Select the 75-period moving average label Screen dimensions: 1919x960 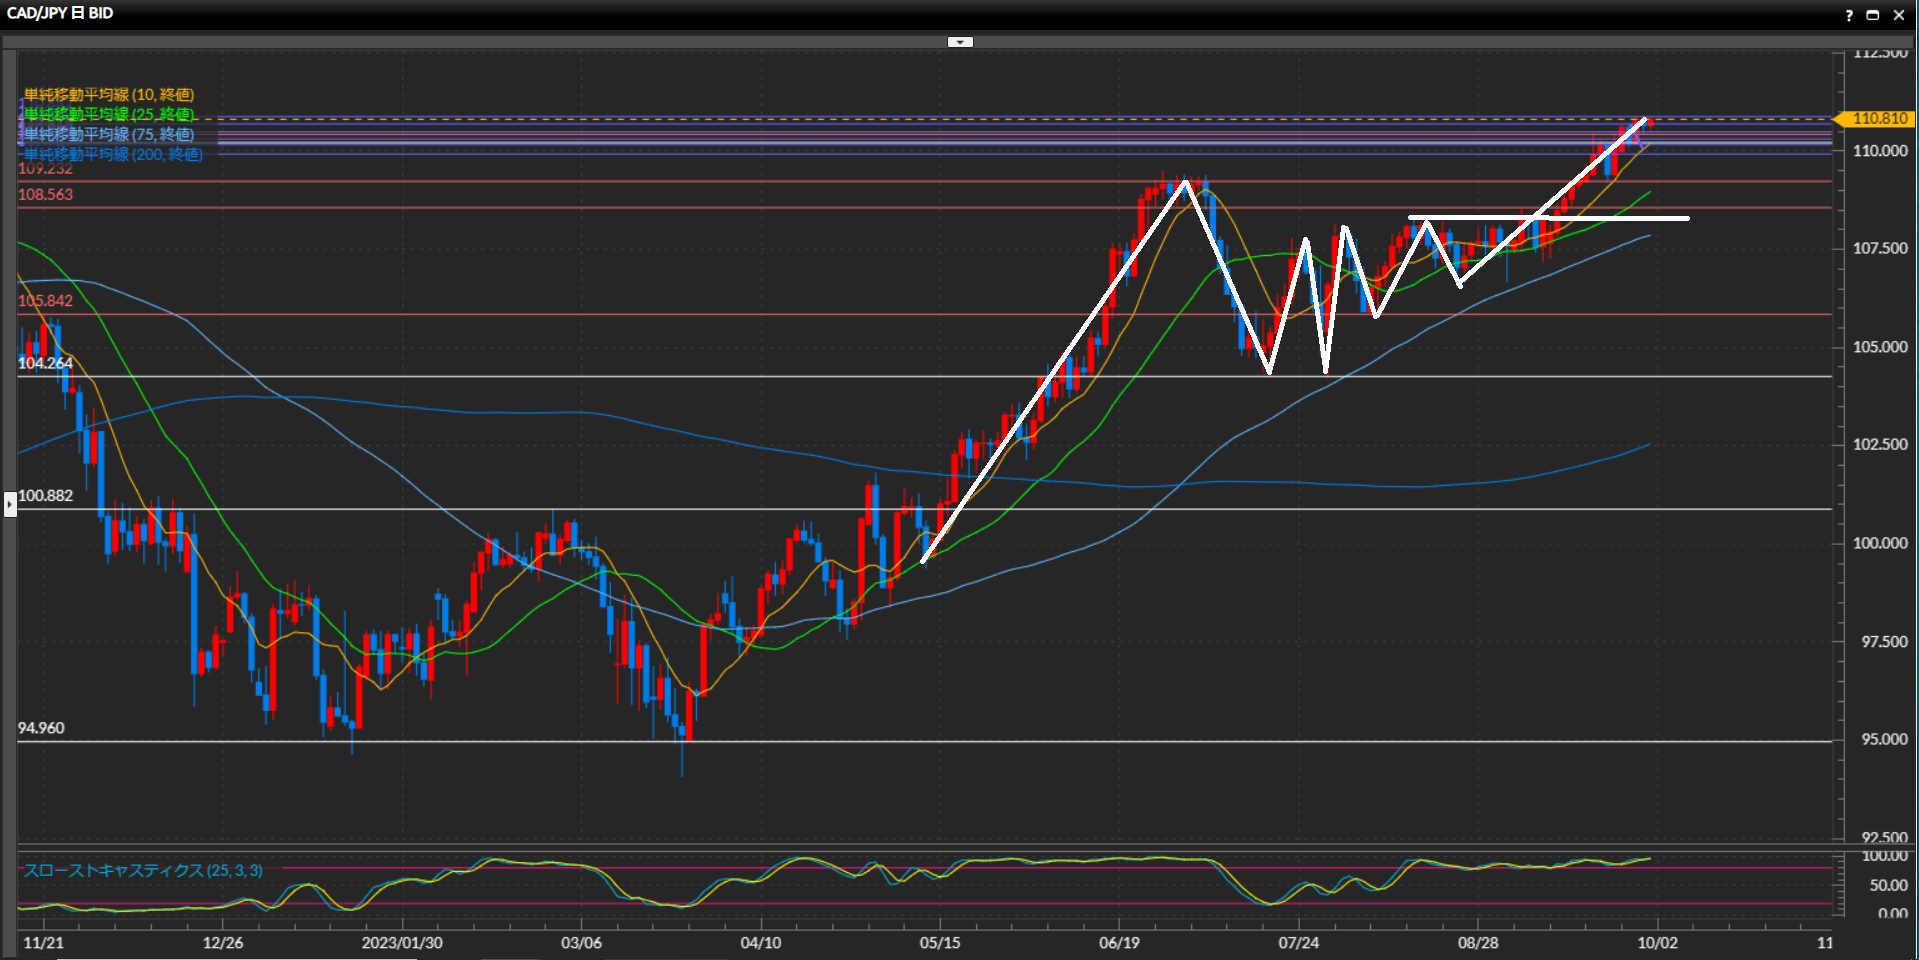[x=109, y=135]
